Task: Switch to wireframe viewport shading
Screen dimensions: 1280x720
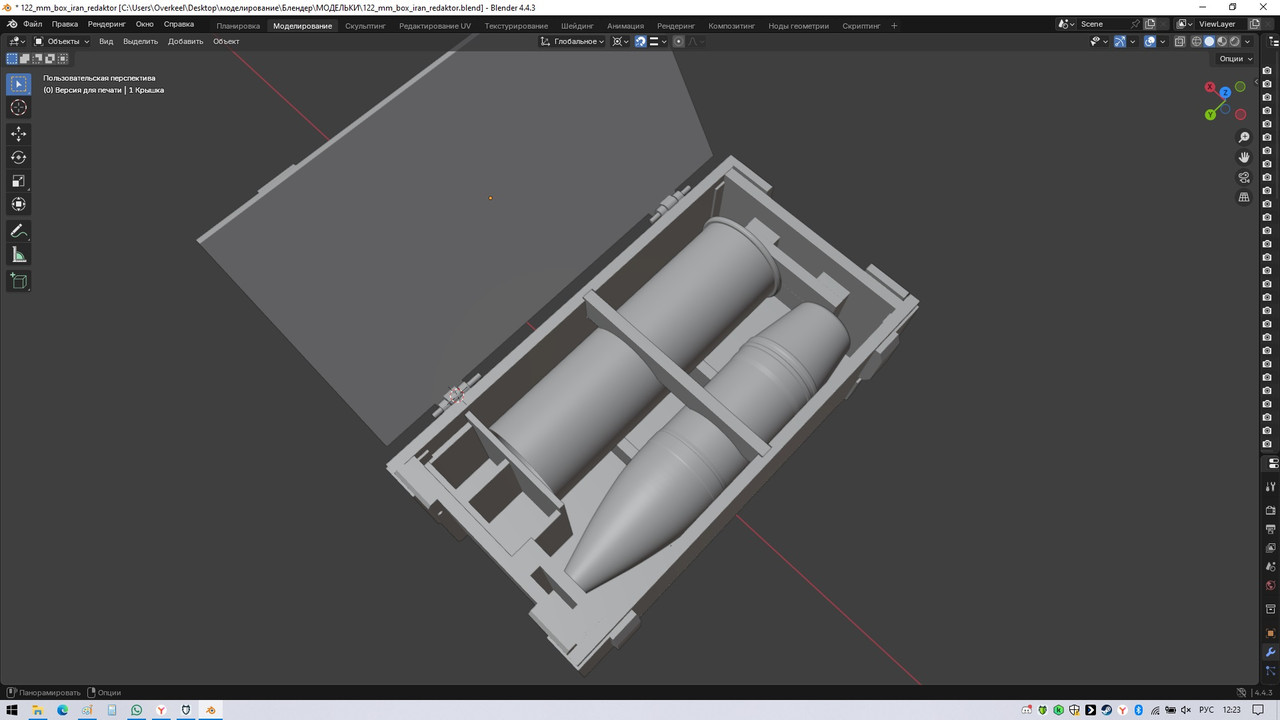Action: 1197,41
